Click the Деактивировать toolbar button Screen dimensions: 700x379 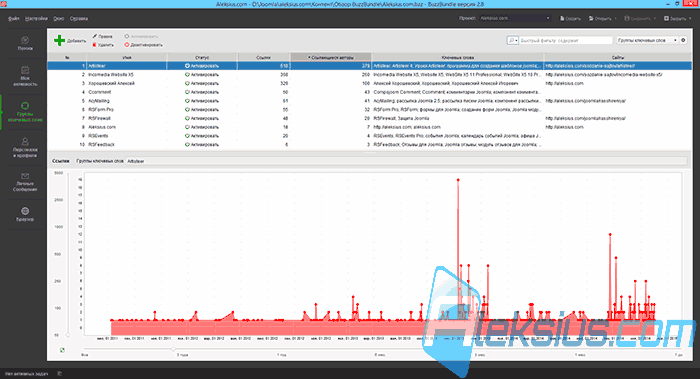[143, 45]
